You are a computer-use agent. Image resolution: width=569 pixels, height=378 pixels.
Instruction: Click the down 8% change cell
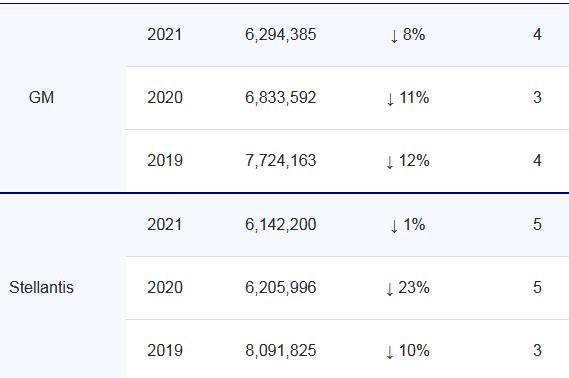coord(408,34)
